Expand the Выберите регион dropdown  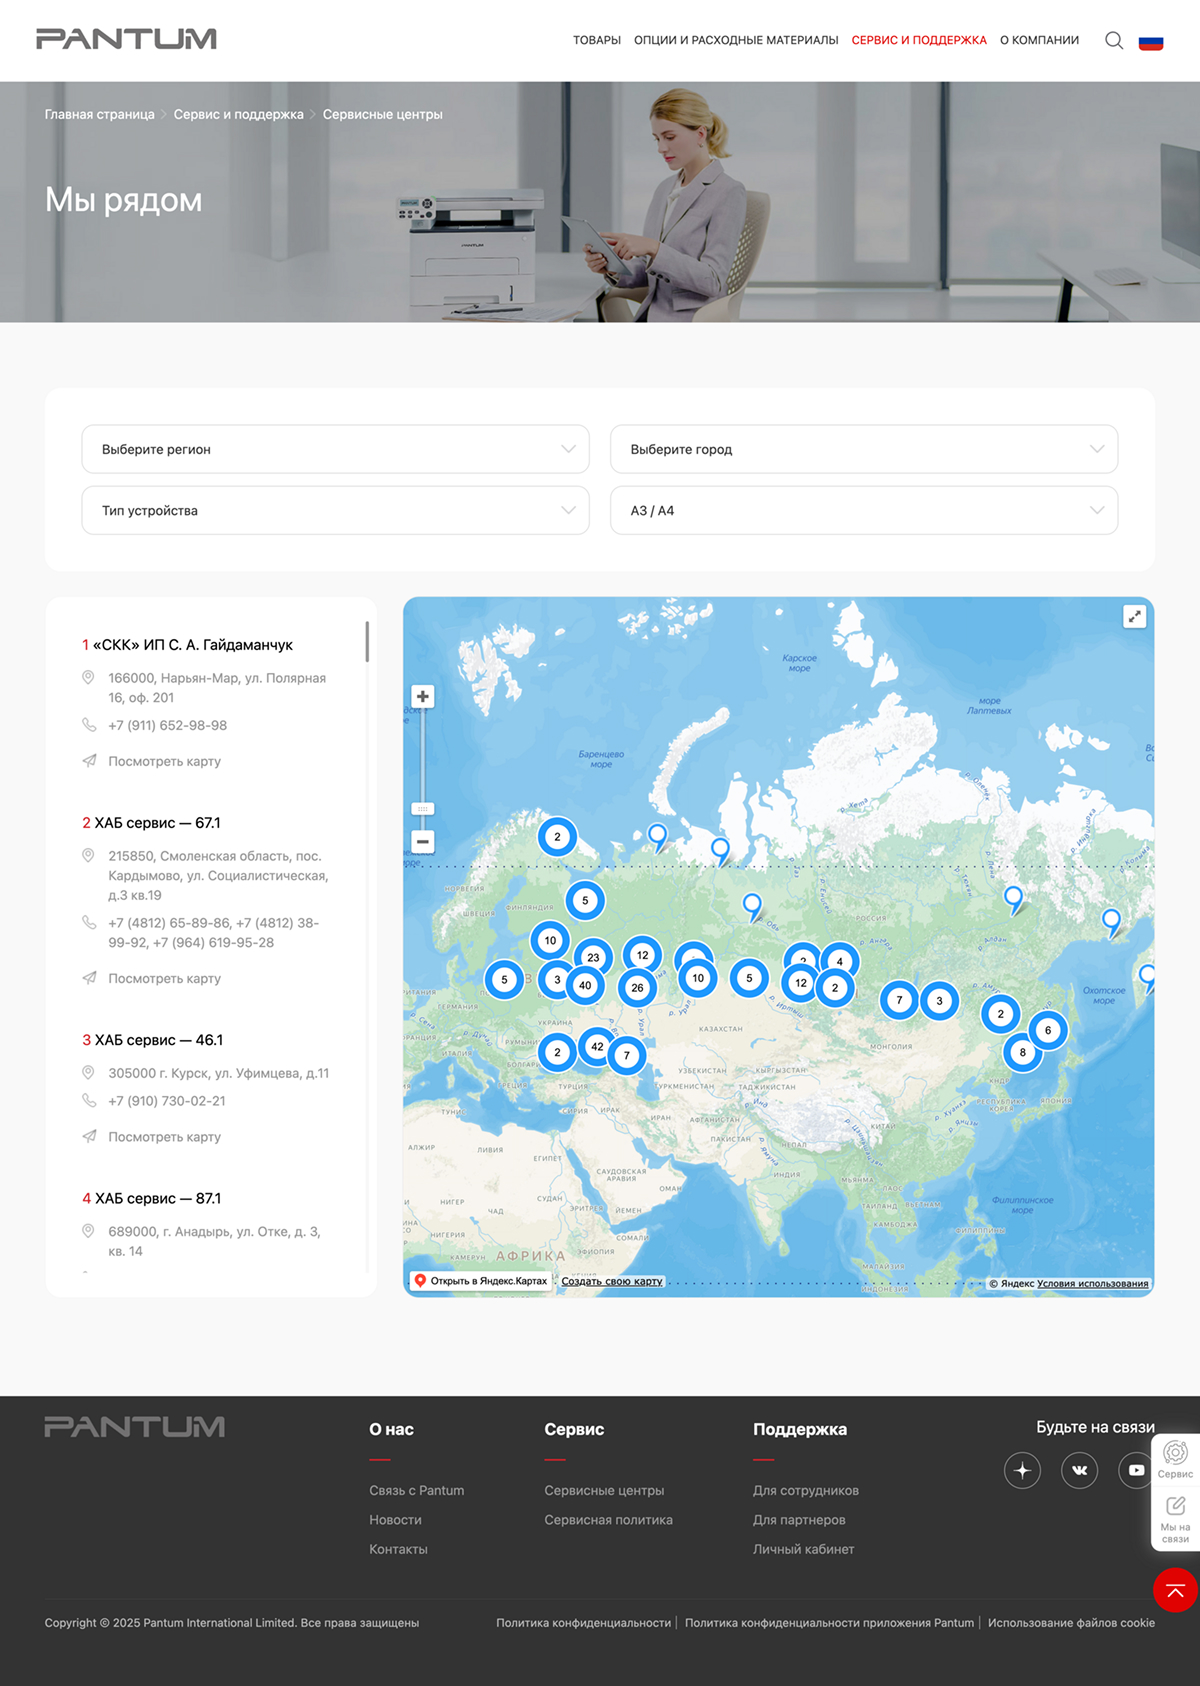coord(335,449)
